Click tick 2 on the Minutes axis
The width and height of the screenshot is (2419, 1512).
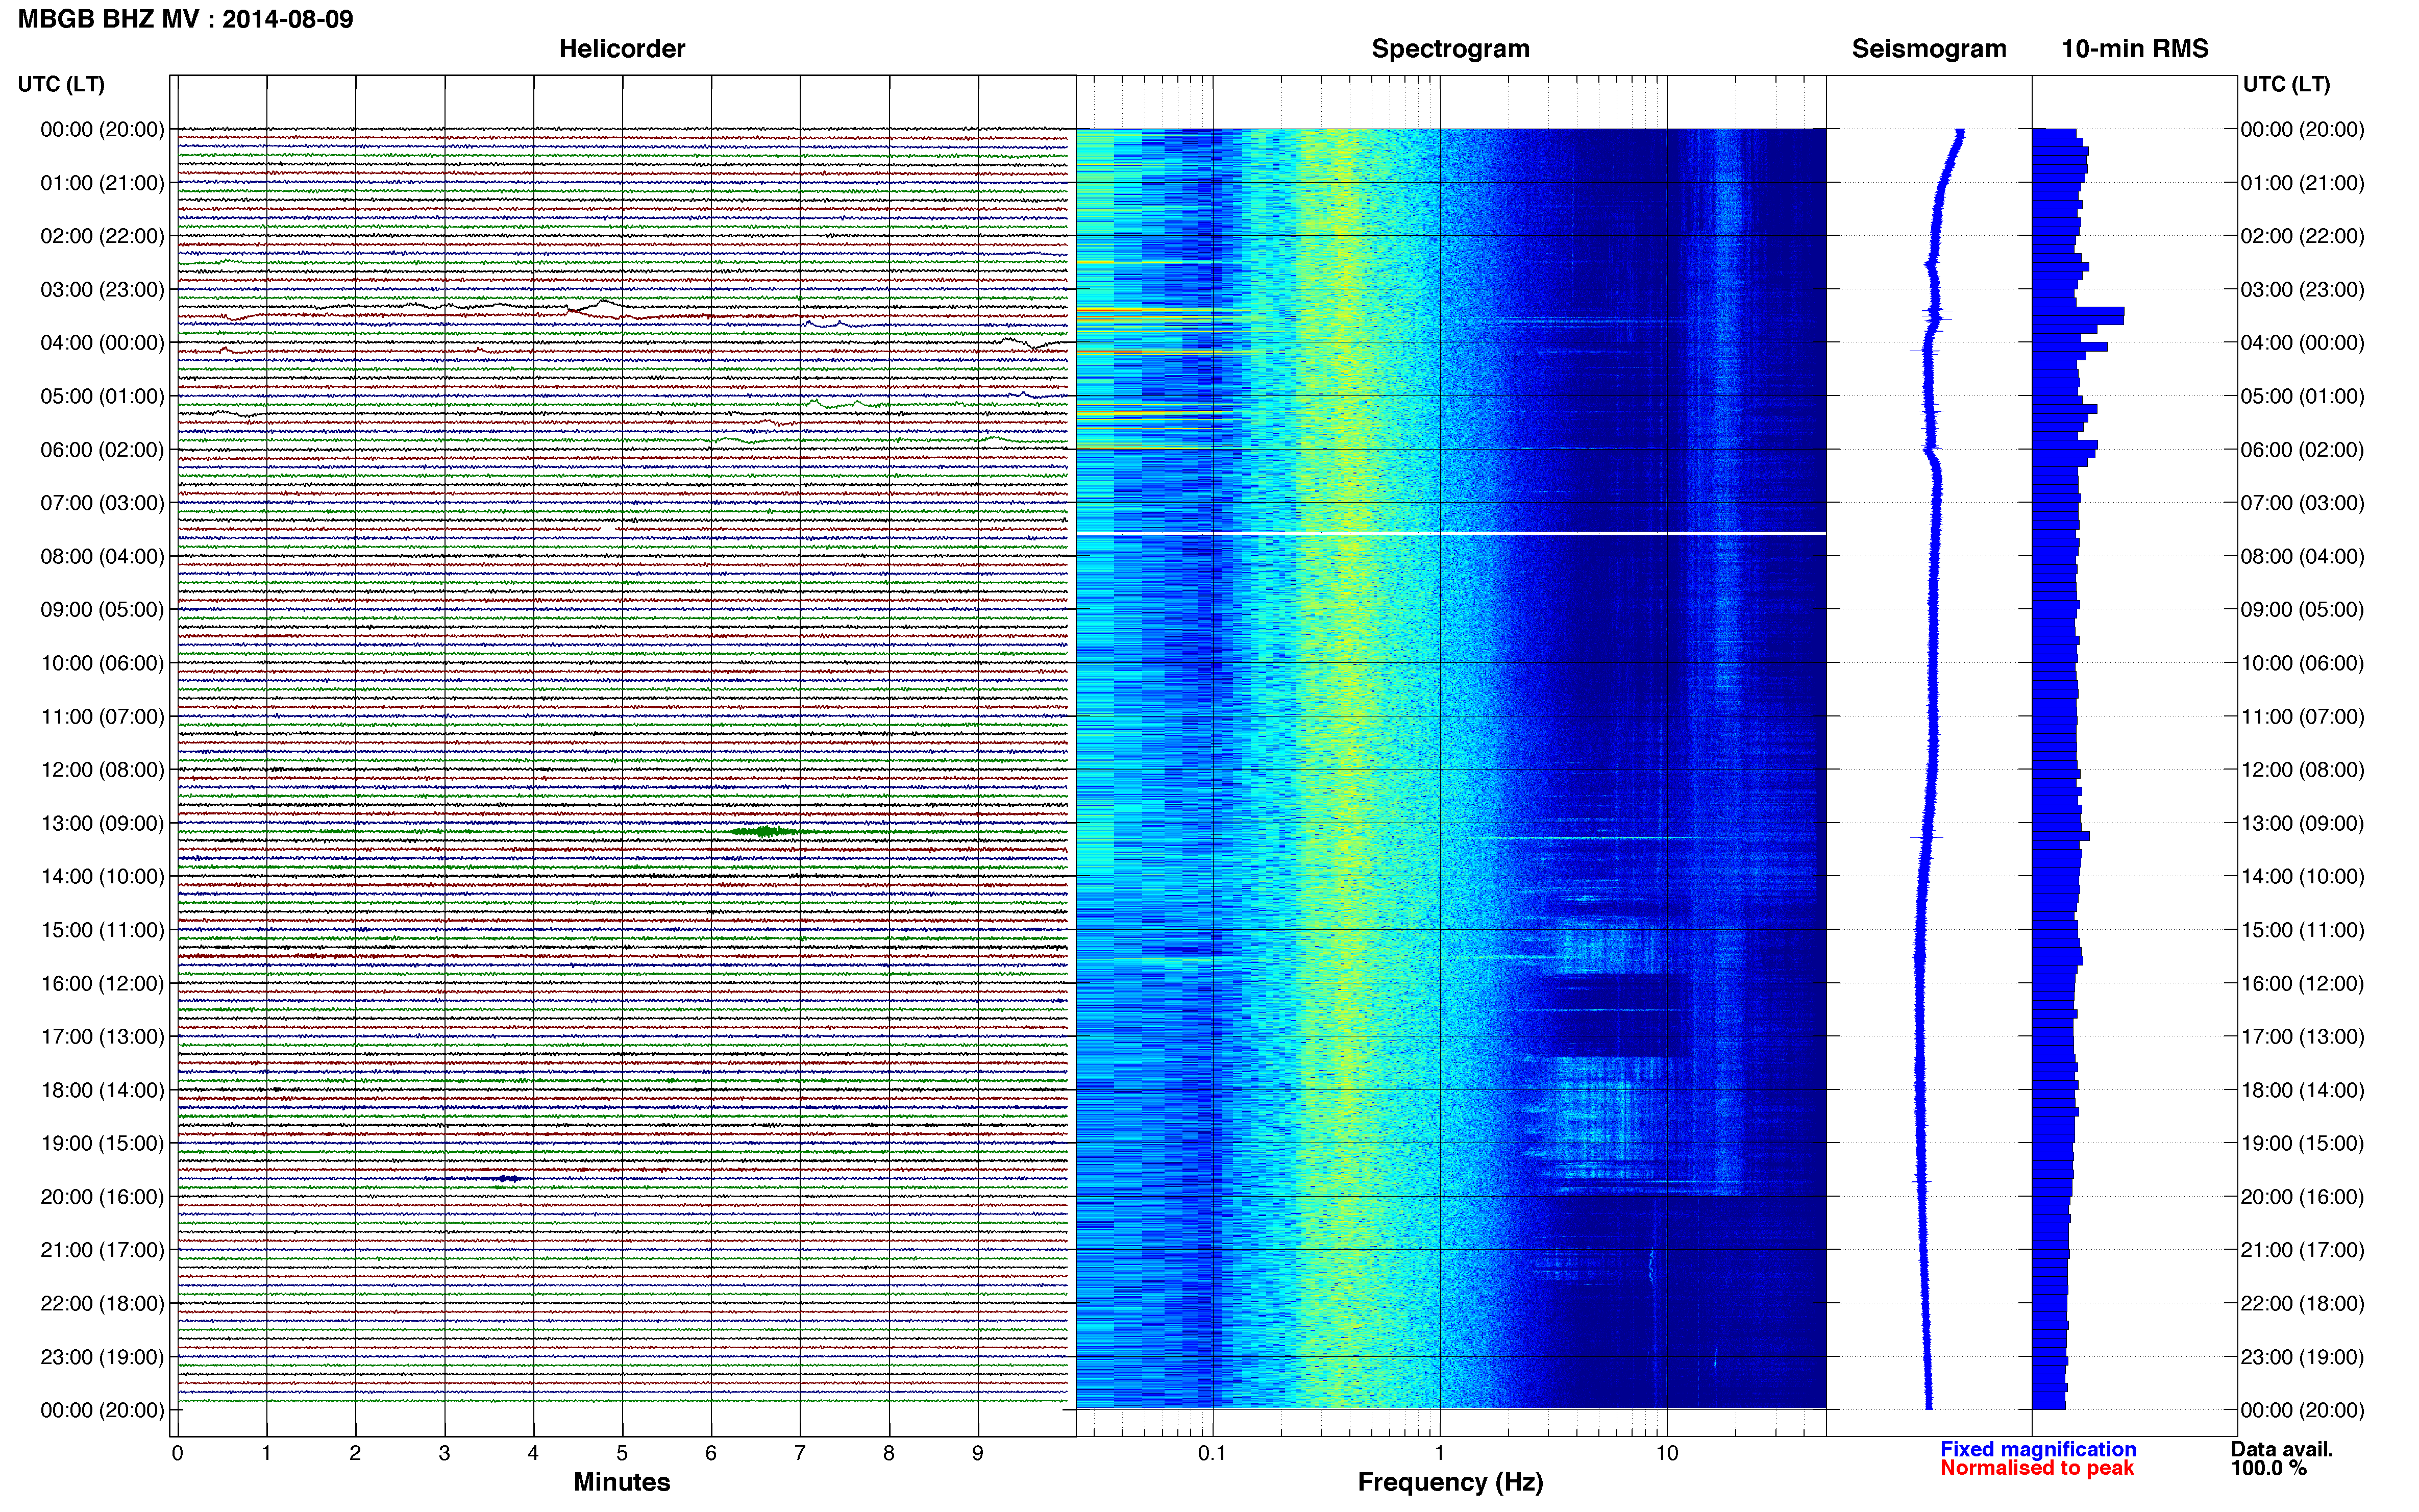(355, 1453)
